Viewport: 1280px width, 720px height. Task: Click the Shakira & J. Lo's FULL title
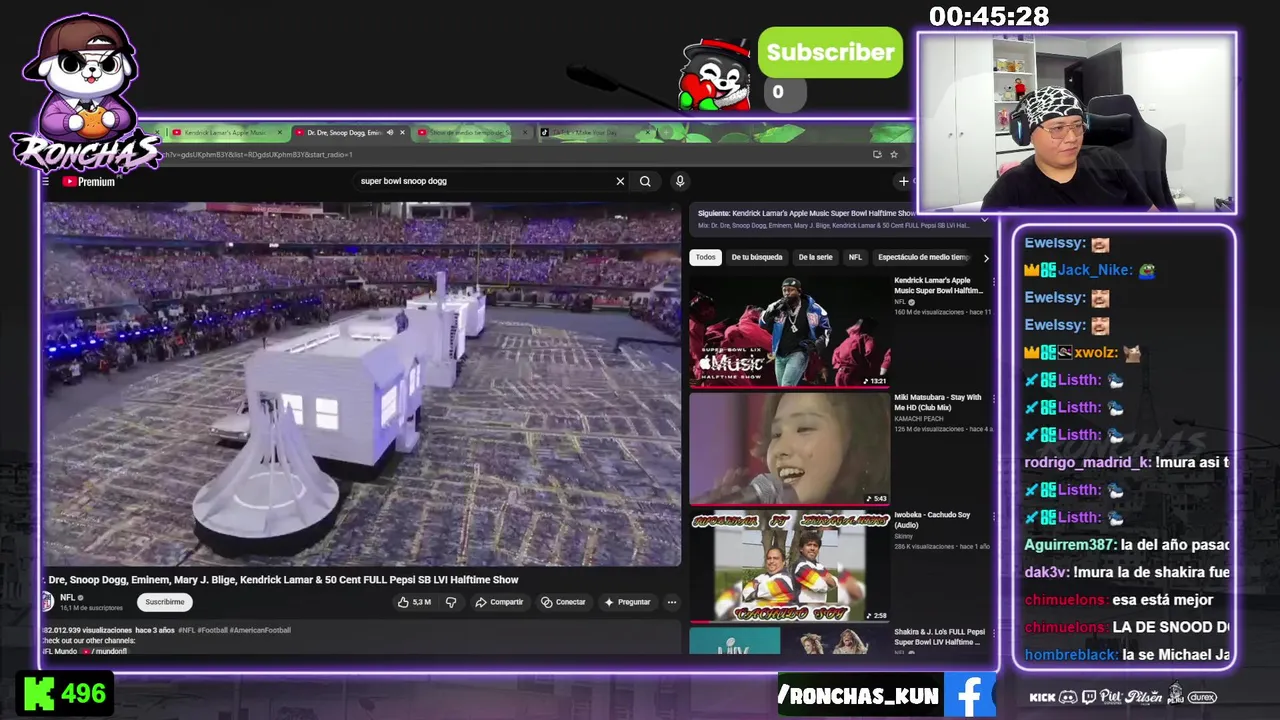[x=939, y=637]
